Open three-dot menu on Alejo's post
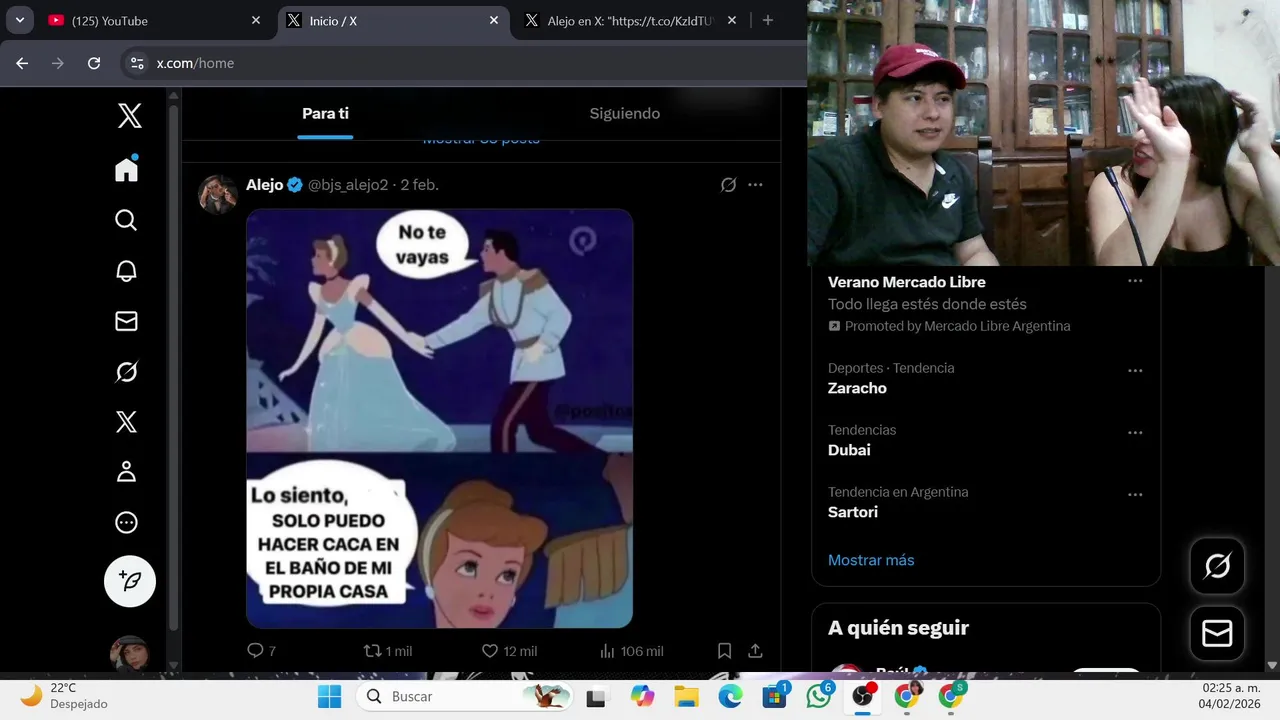Image resolution: width=1280 pixels, height=720 pixels. coord(755,185)
